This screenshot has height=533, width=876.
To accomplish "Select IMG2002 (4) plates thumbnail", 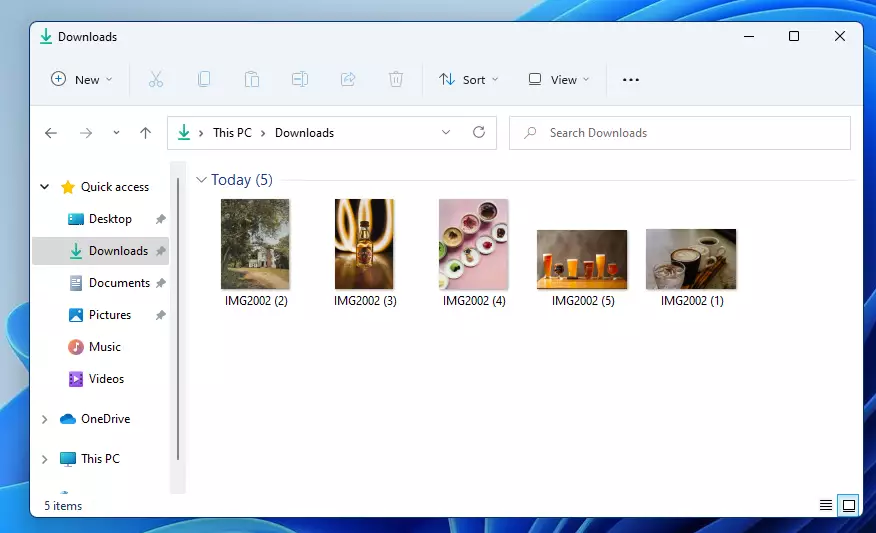I will (473, 244).
